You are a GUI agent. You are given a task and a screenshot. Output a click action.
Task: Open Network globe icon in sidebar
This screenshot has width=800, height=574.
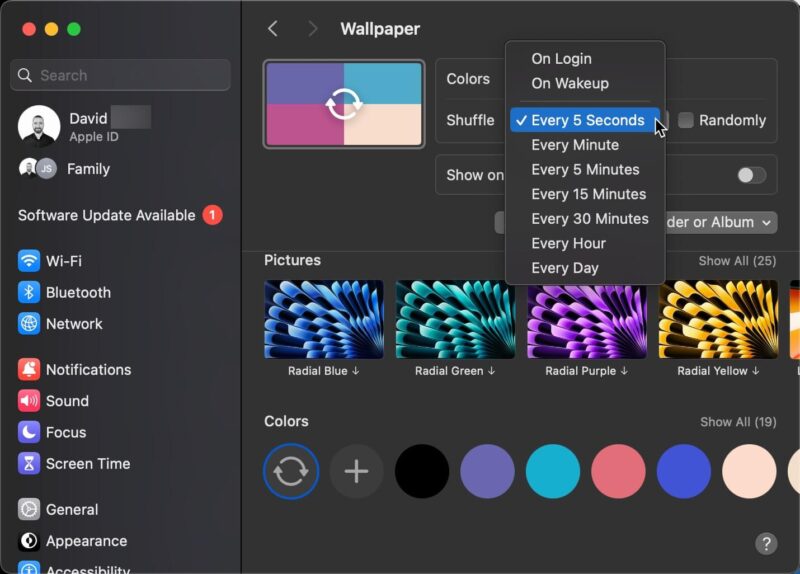29,323
